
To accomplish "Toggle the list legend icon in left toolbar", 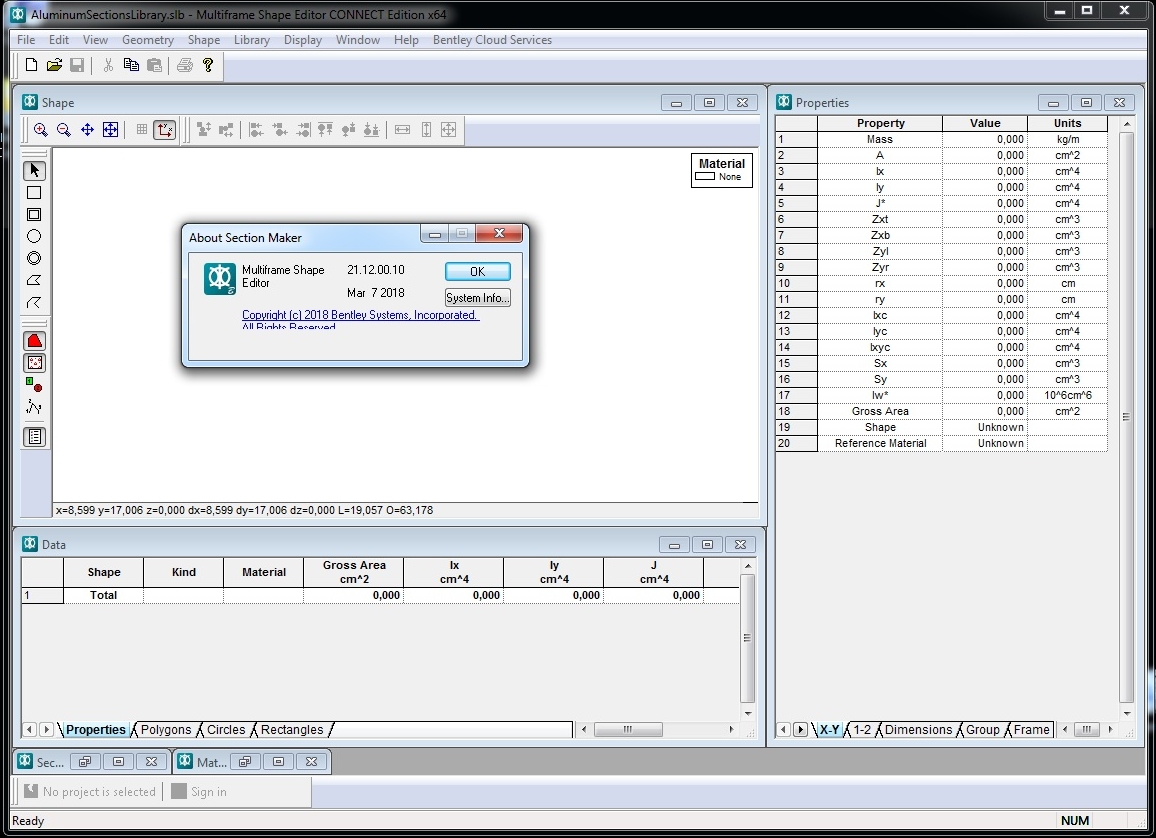I will [34, 437].
